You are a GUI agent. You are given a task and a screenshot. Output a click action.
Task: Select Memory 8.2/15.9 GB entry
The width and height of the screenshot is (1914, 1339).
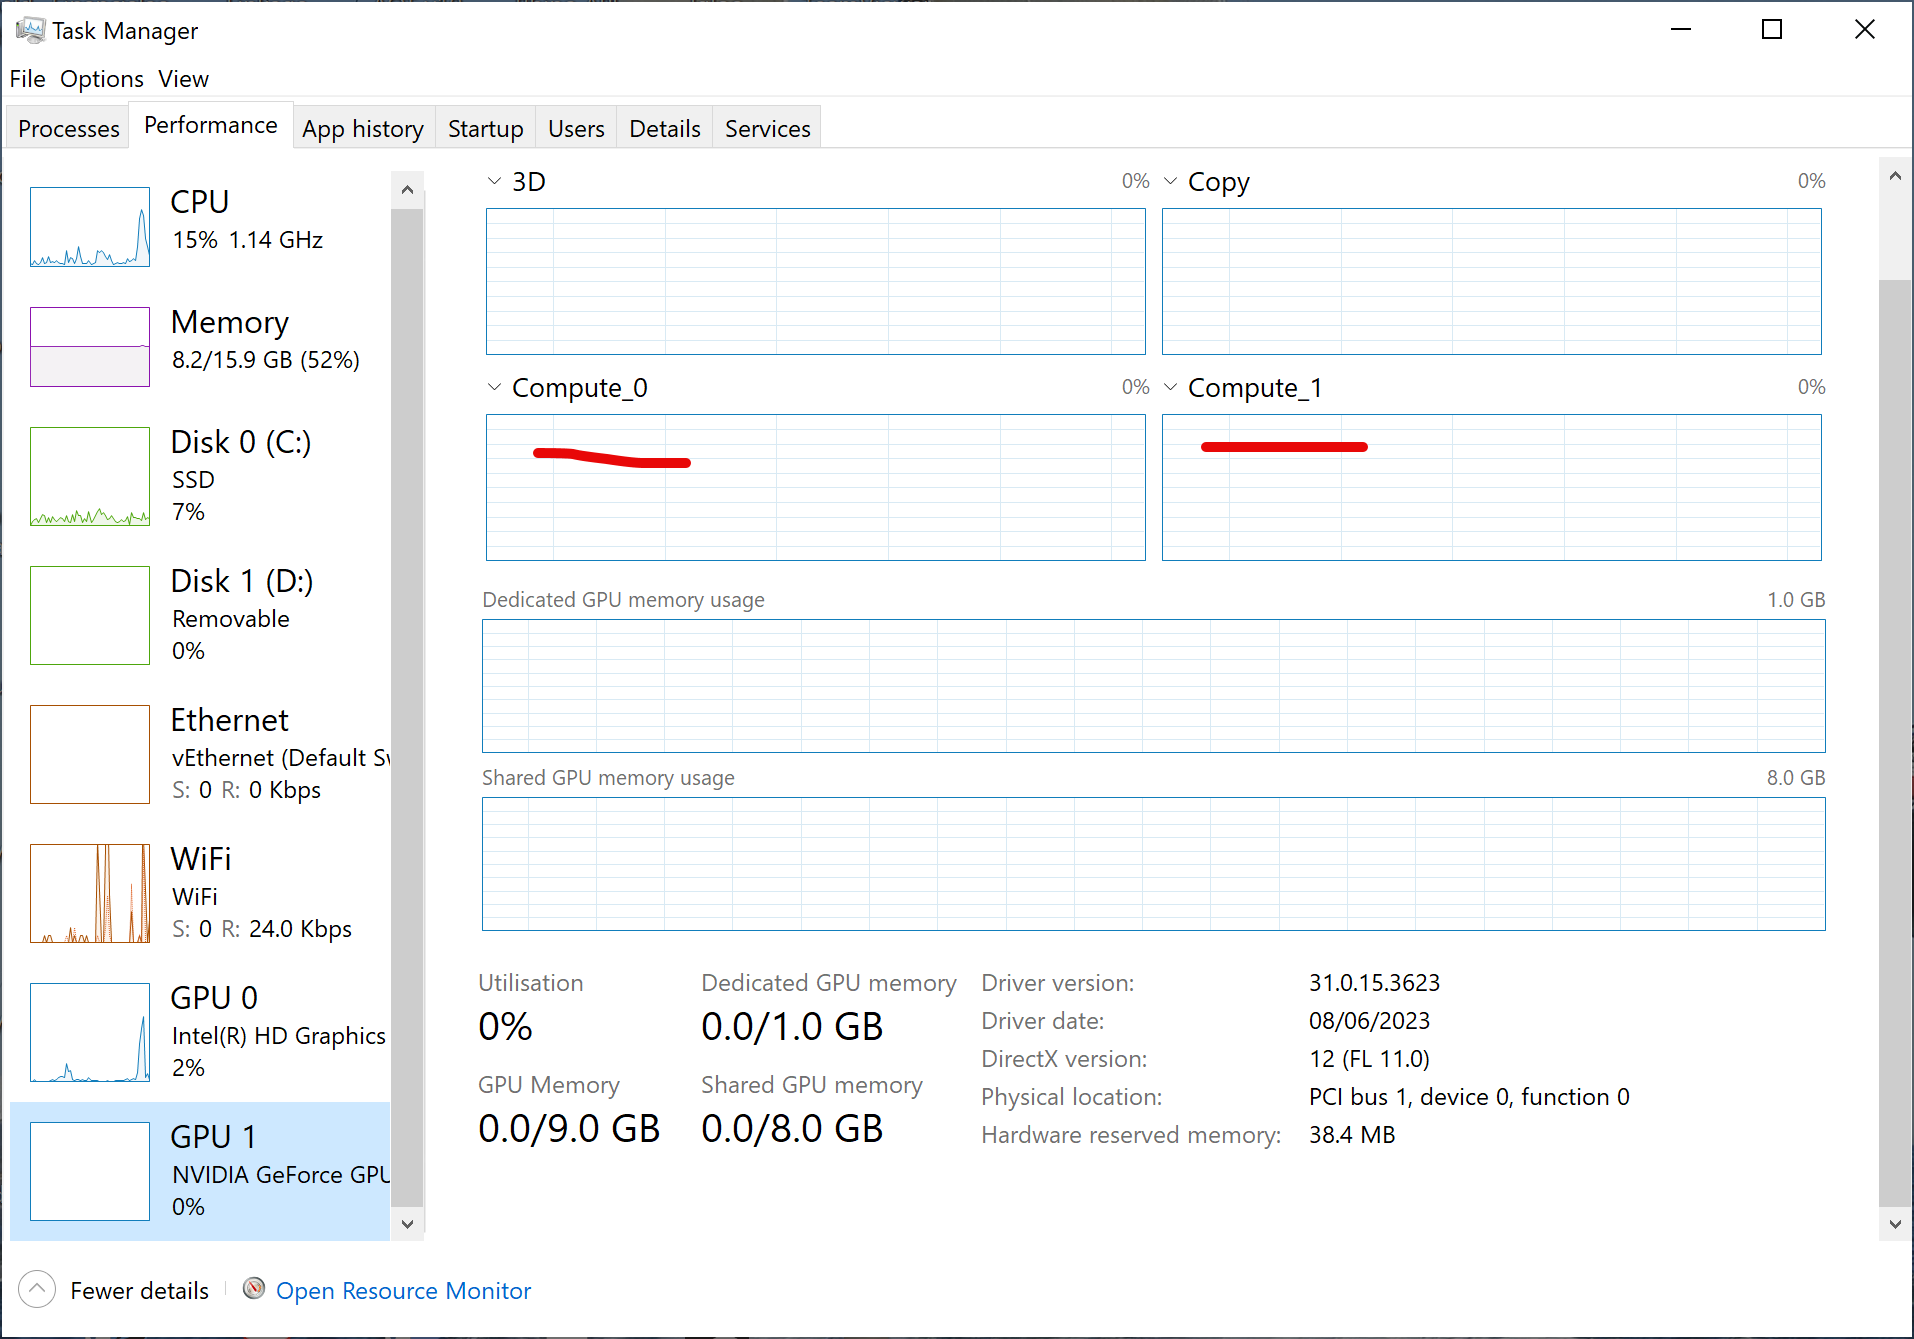point(200,346)
